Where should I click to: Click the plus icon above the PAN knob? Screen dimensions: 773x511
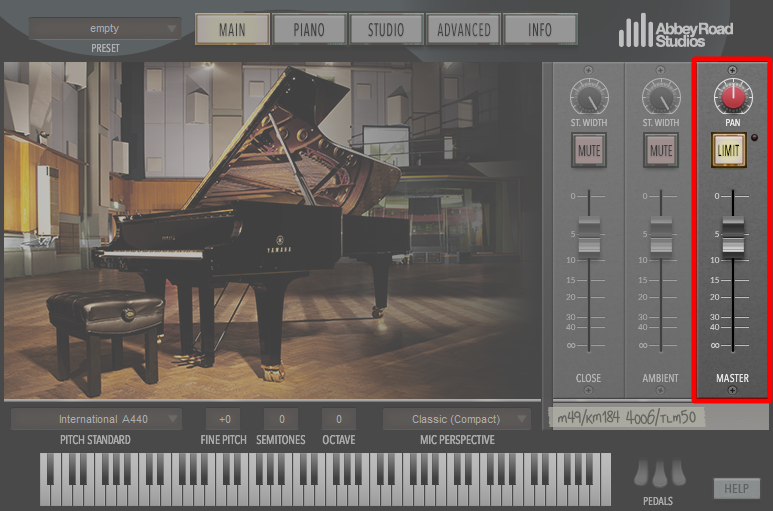click(732, 70)
